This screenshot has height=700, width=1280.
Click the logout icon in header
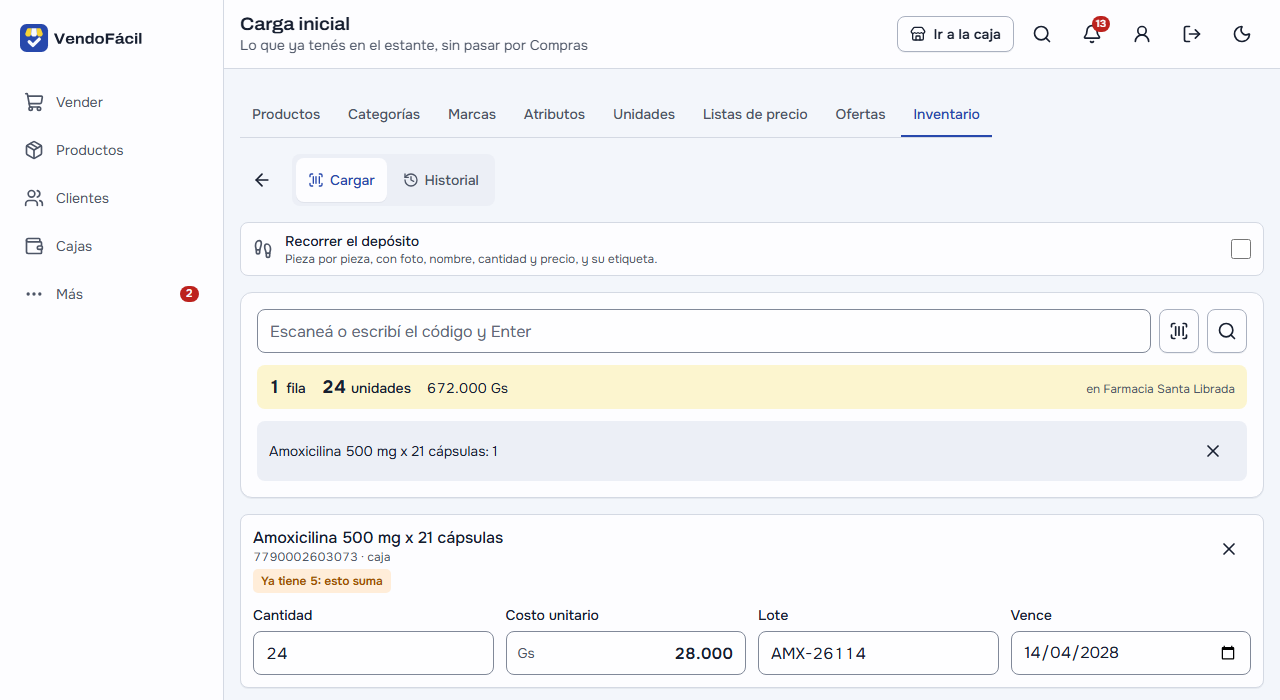1192,34
